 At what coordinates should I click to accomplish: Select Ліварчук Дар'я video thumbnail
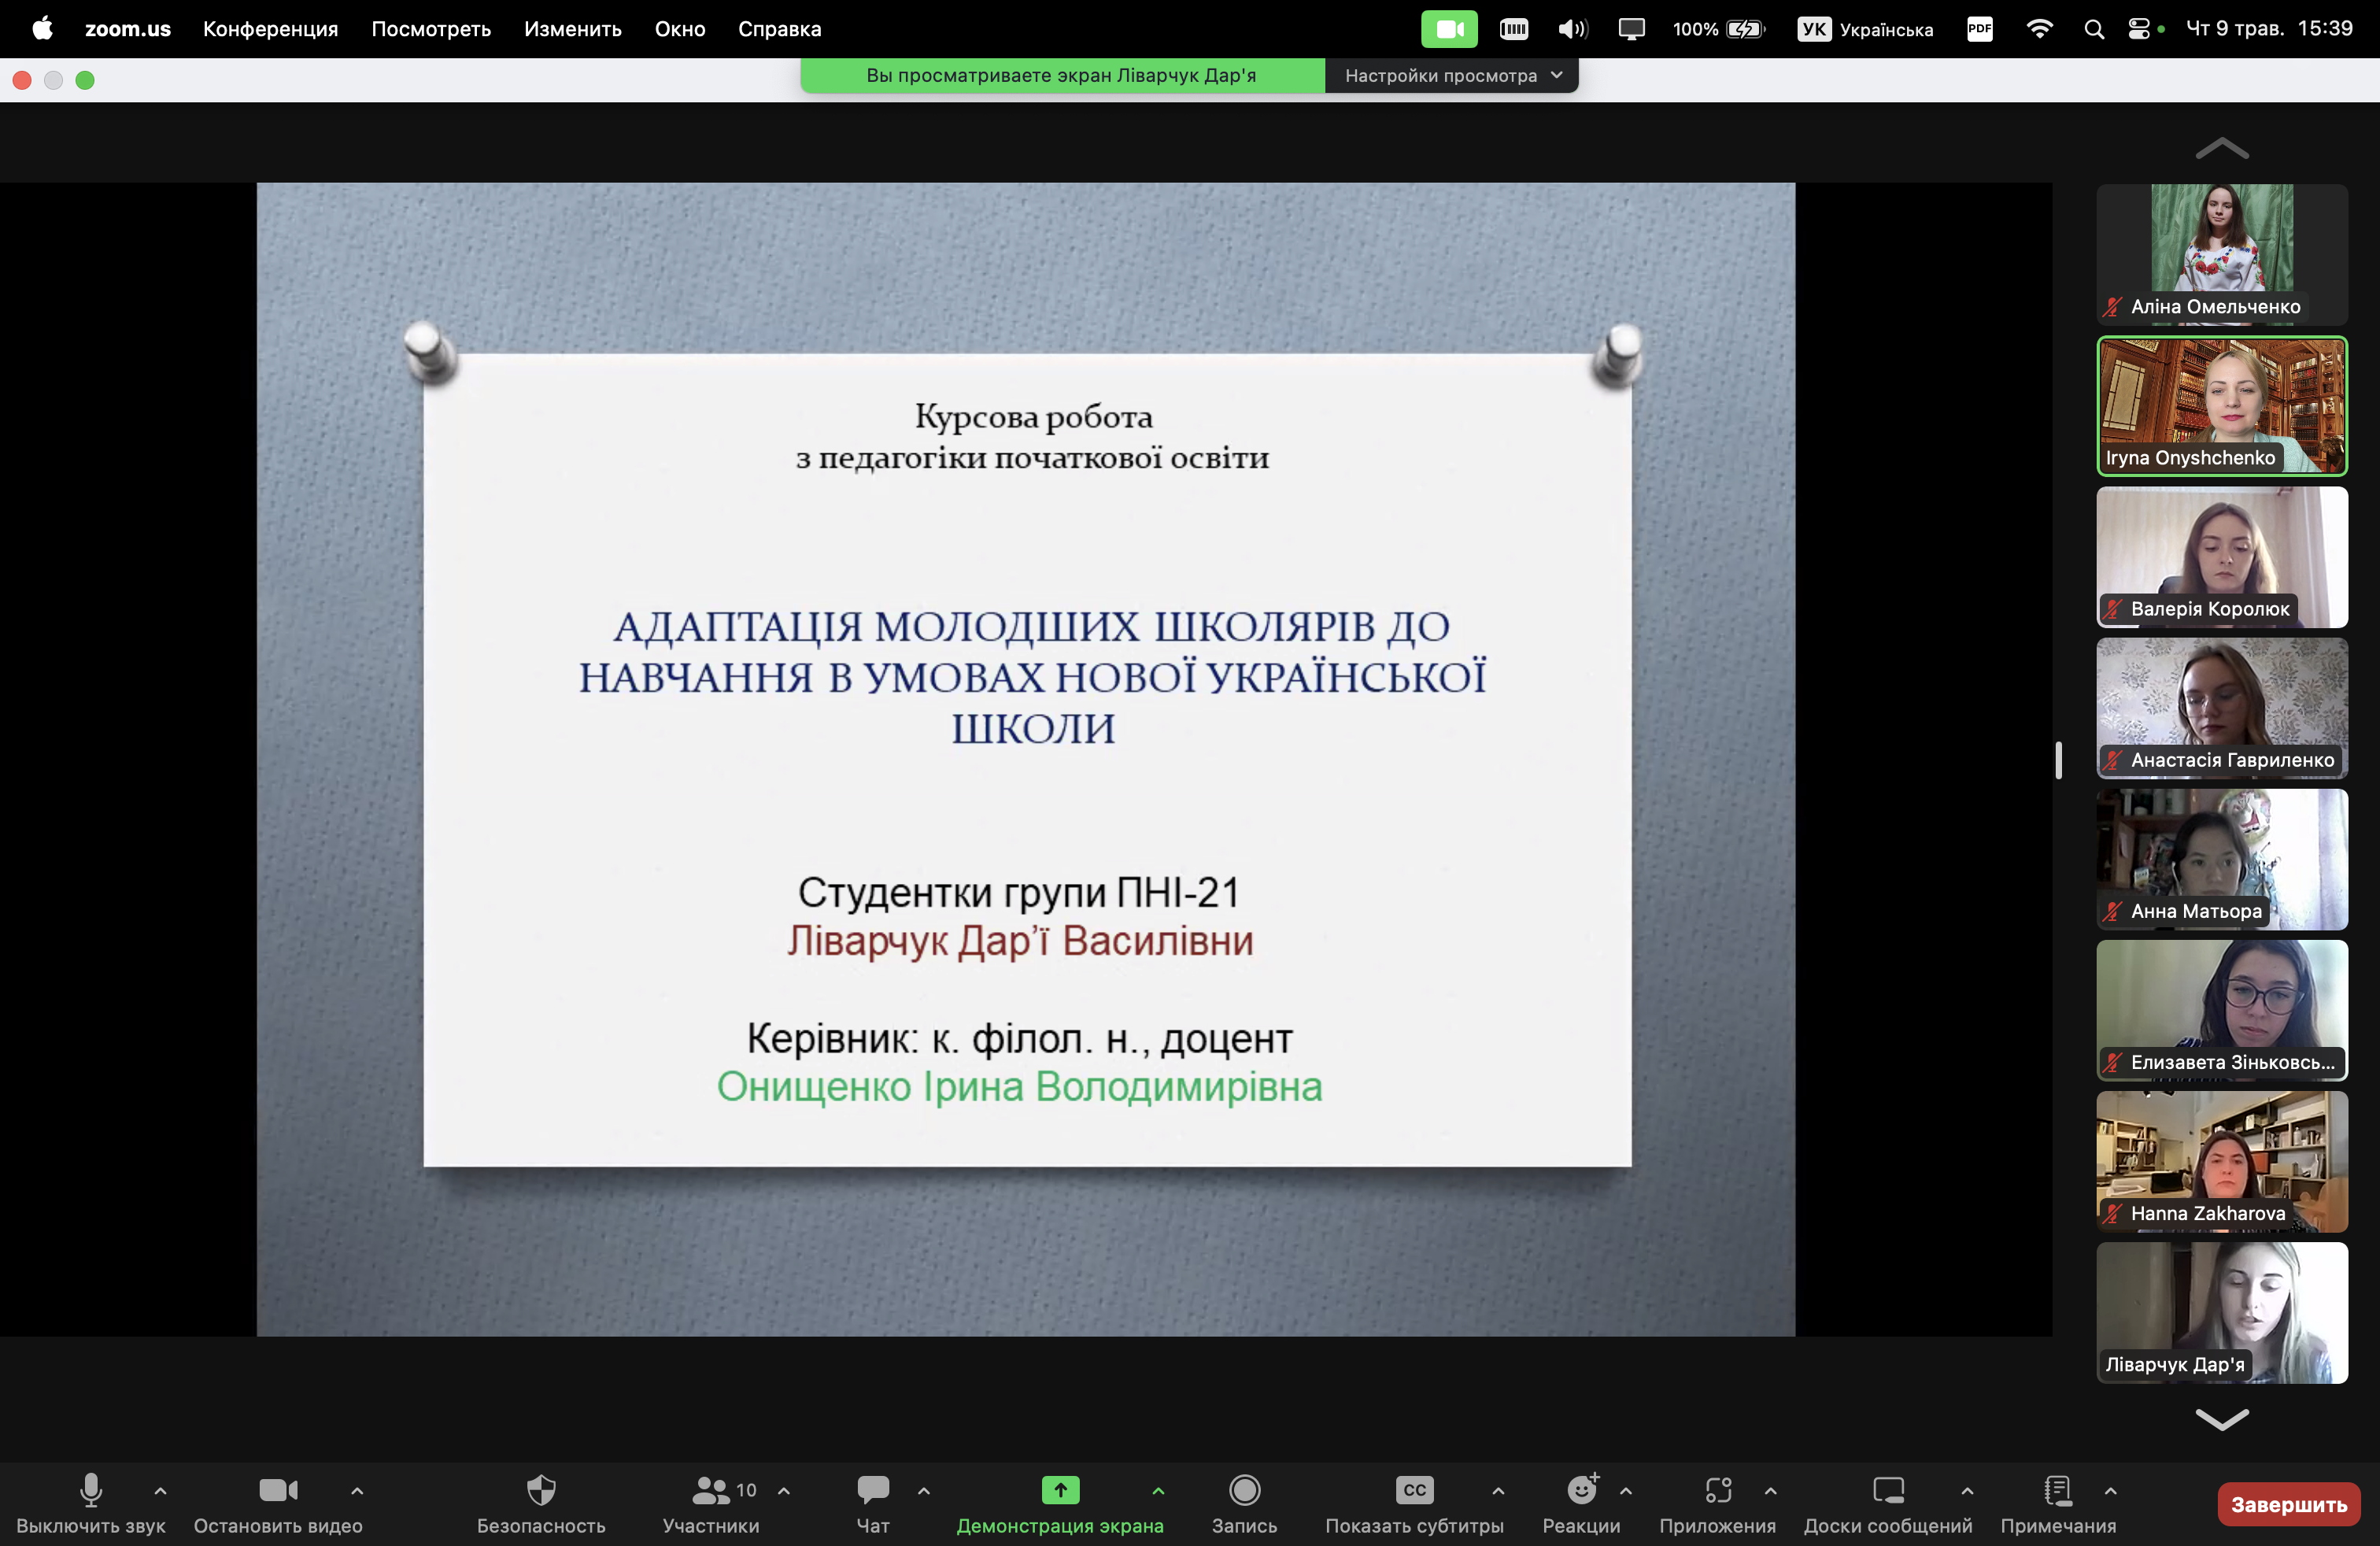click(2222, 1312)
